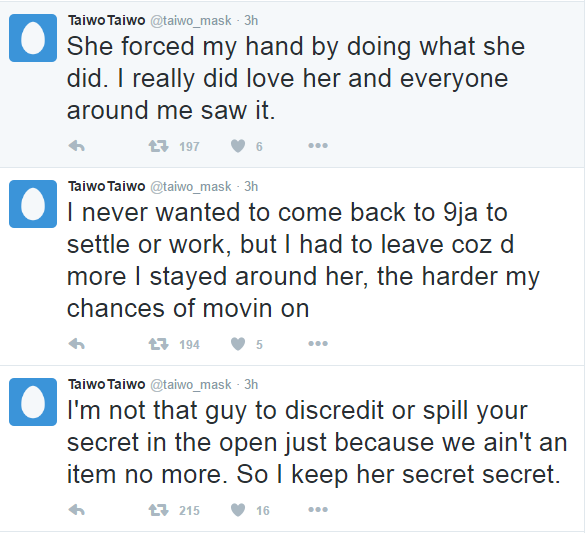This screenshot has height=533, width=585.
Task: Open the egg avatar on the second tweet
Action: [33, 204]
